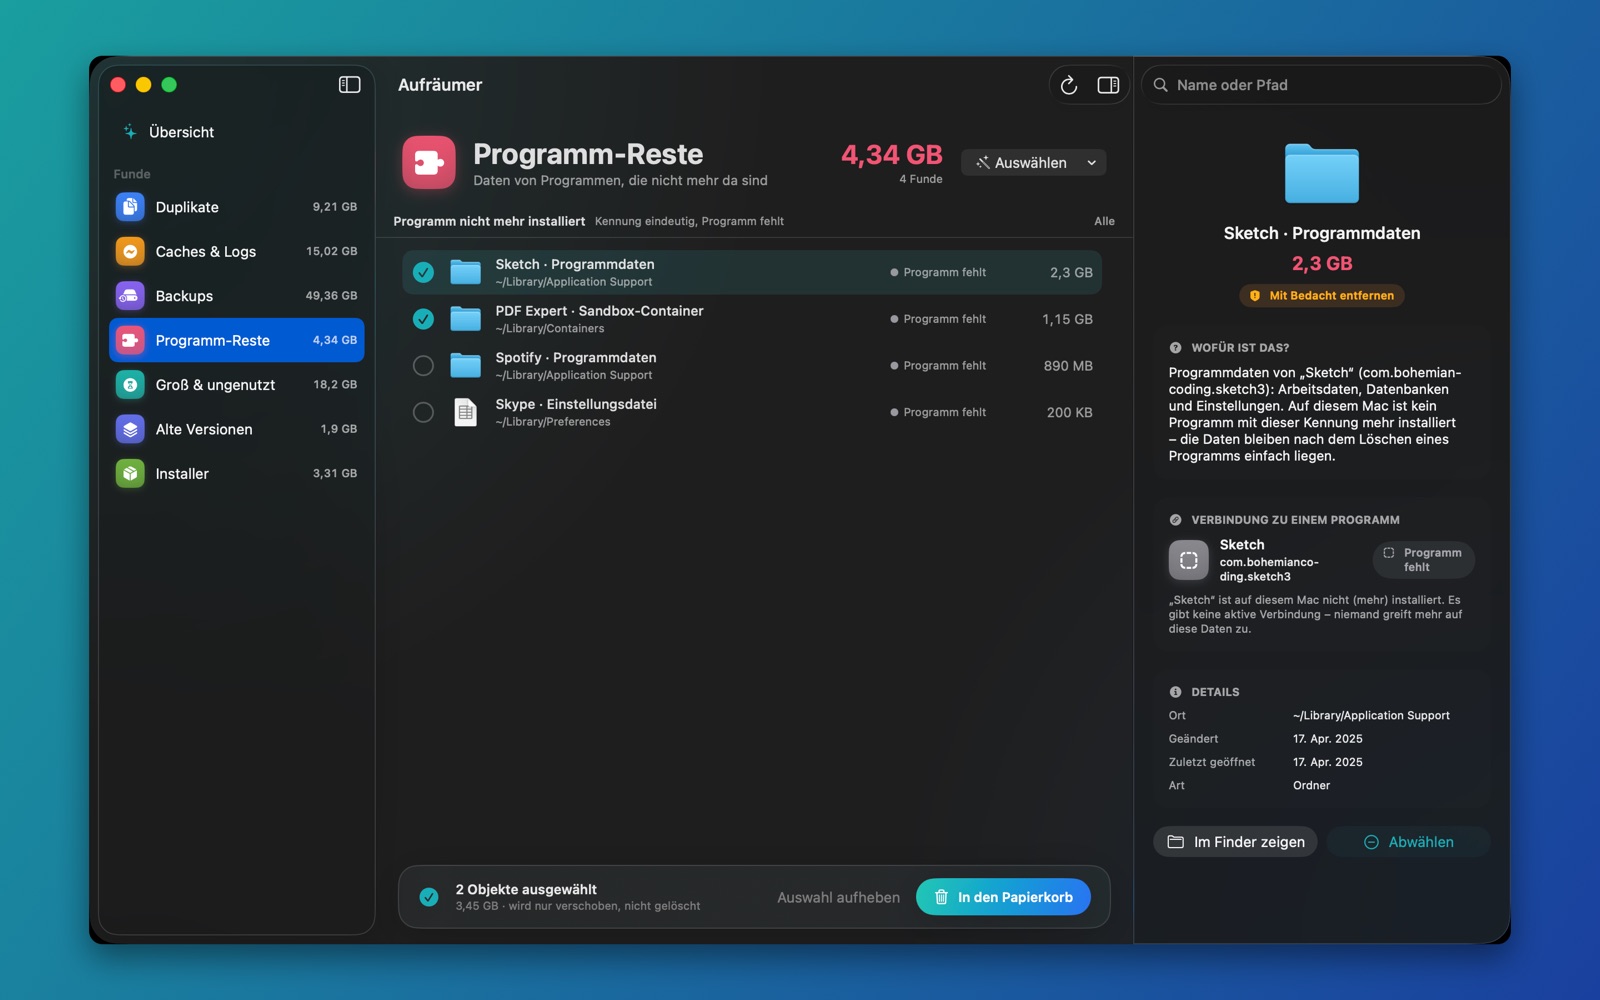Click the Alle link in group header
The image size is (1600, 1000).
pos(1104,221)
